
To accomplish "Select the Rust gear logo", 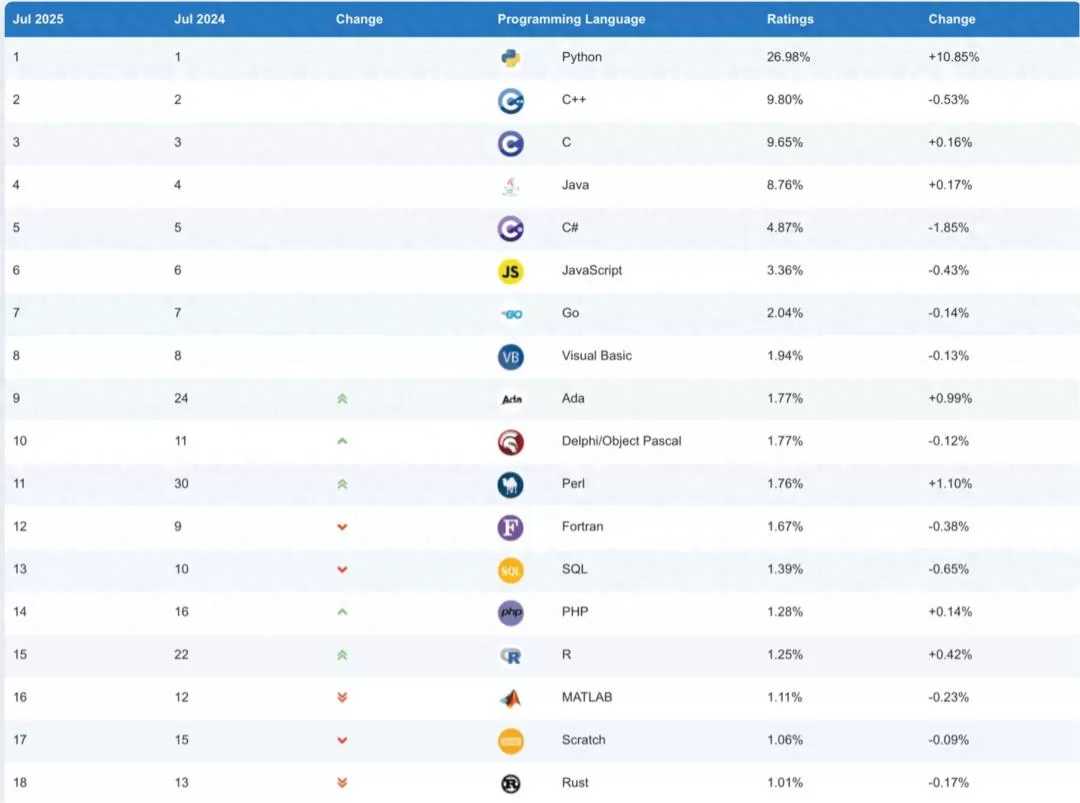I will point(510,783).
